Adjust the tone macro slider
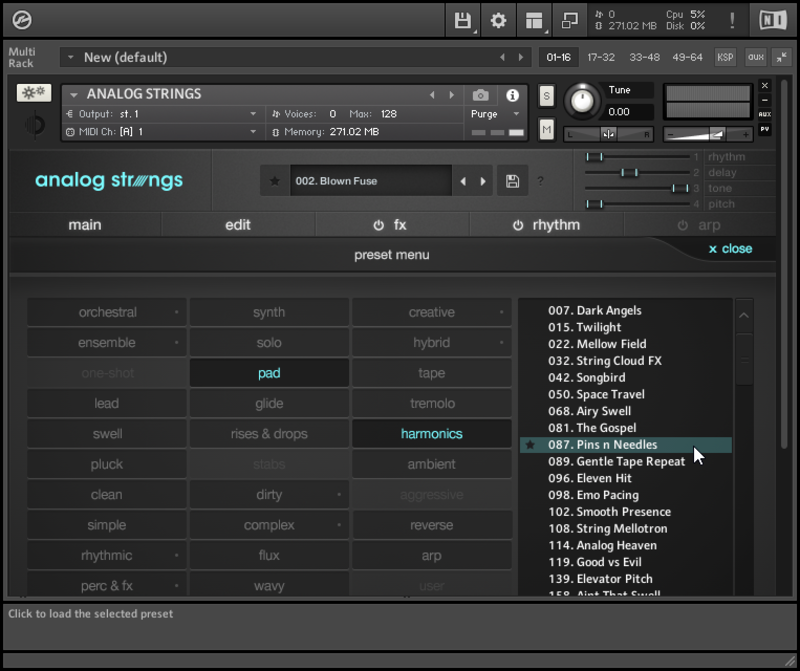The height and width of the screenshot is (671, 800). 680,189
